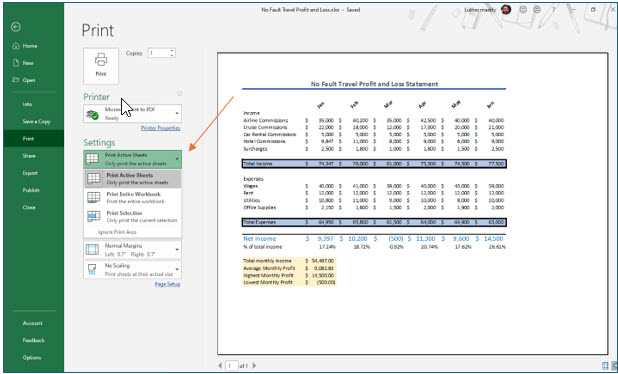Click the Home house icon
Image resolution: width=618 pixels, height=374 pixels.
[x=16, y=46]
